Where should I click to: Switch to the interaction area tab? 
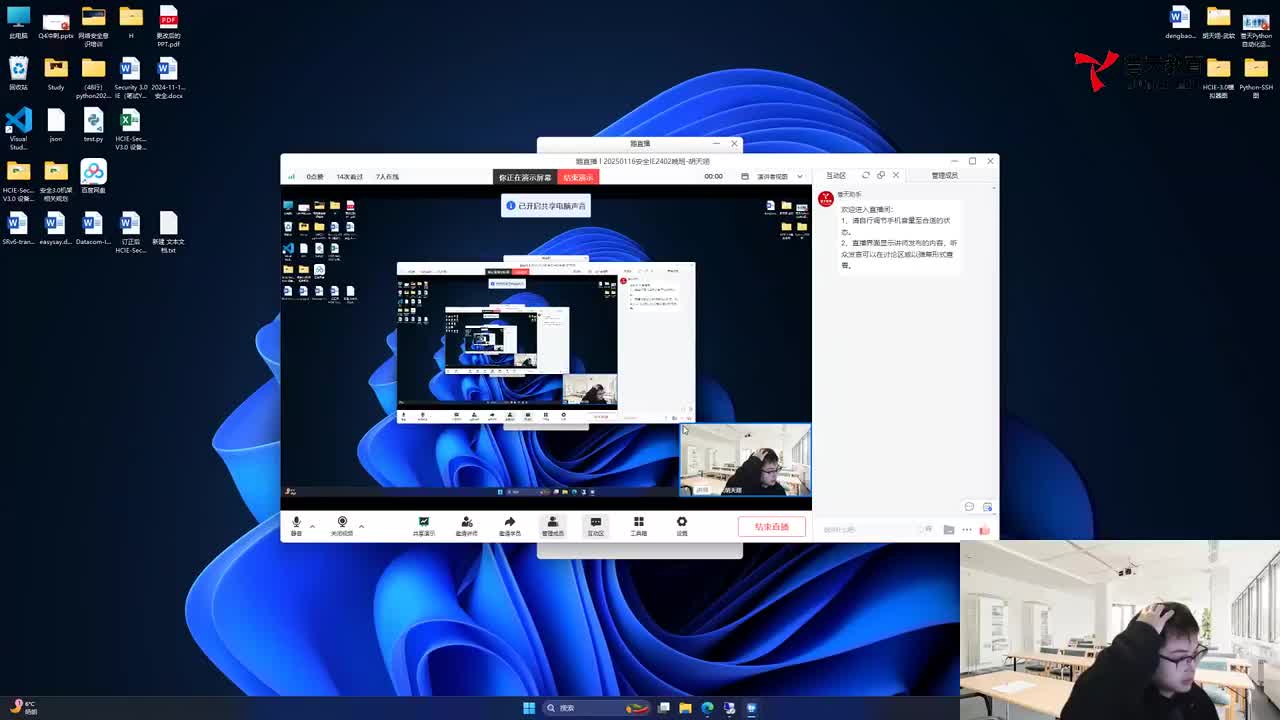click(836, 175)
